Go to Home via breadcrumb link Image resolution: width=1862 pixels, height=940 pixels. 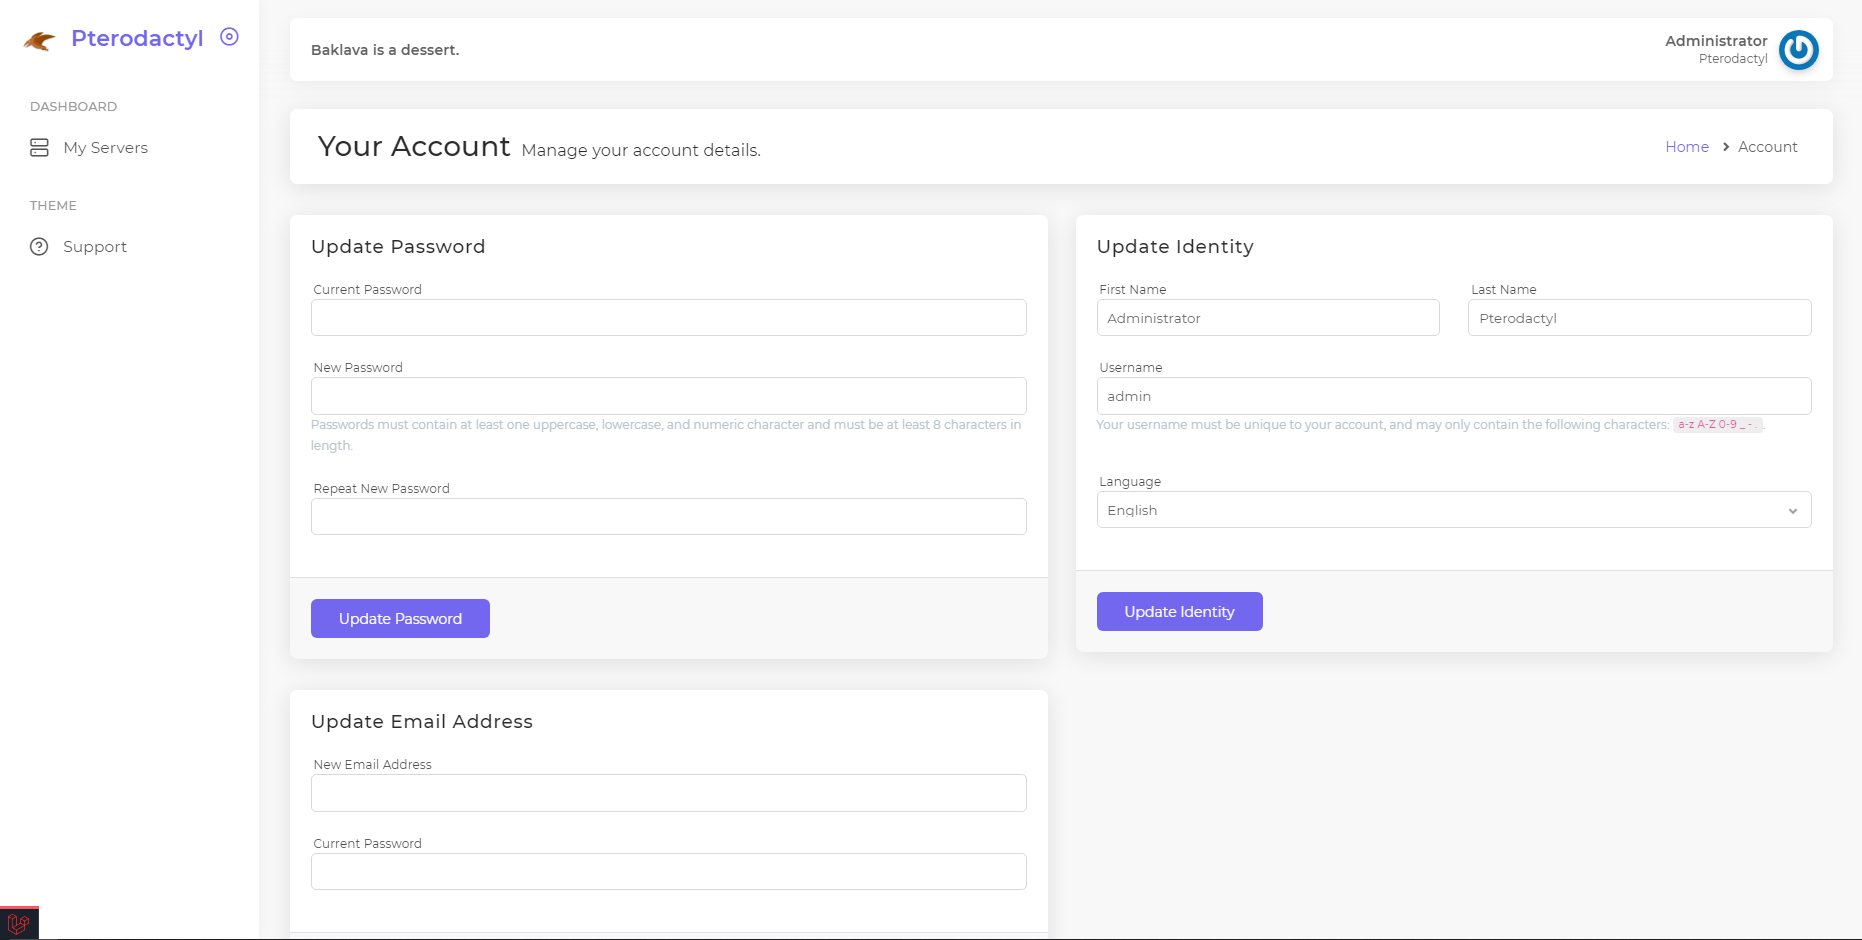(1686, 147)
